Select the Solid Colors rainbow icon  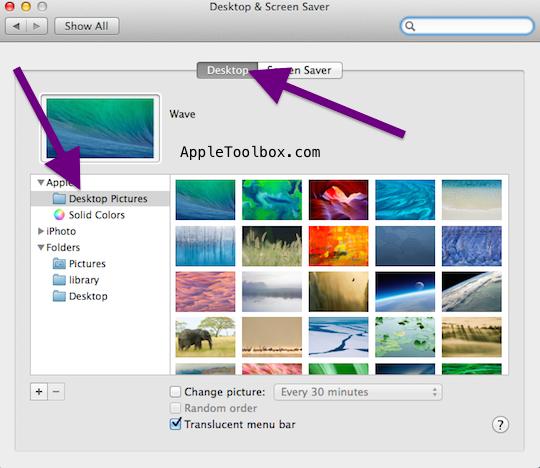59,215
